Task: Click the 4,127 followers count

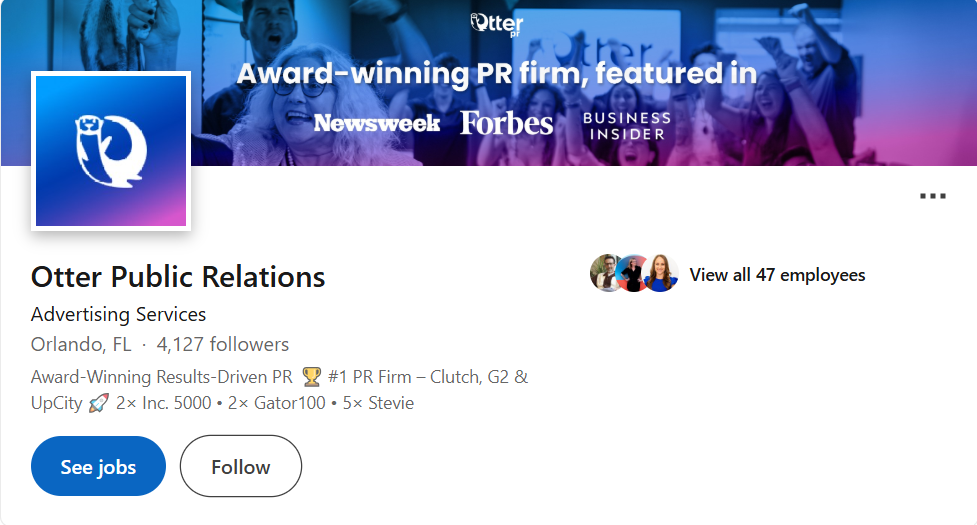Action: click(x=223, y=345)
